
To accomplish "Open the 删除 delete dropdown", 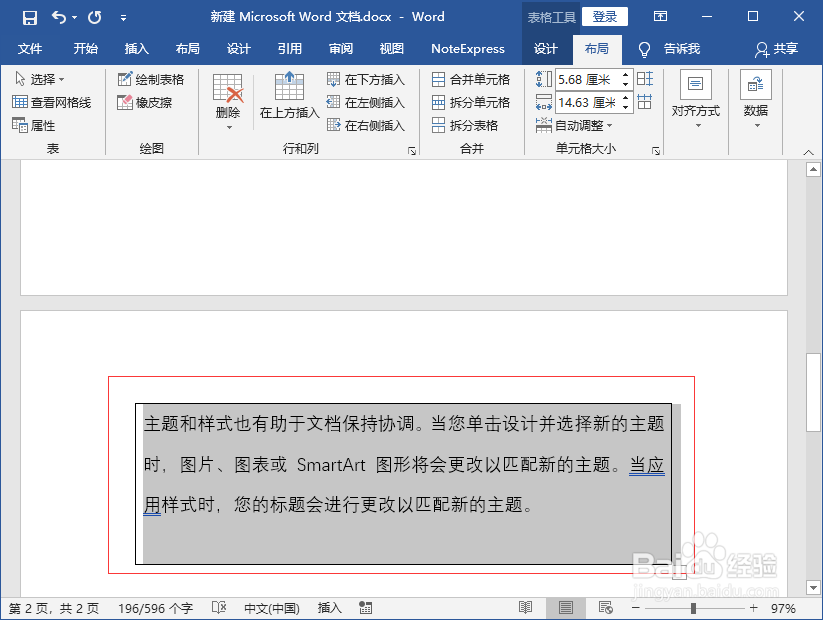I will 228,102.
